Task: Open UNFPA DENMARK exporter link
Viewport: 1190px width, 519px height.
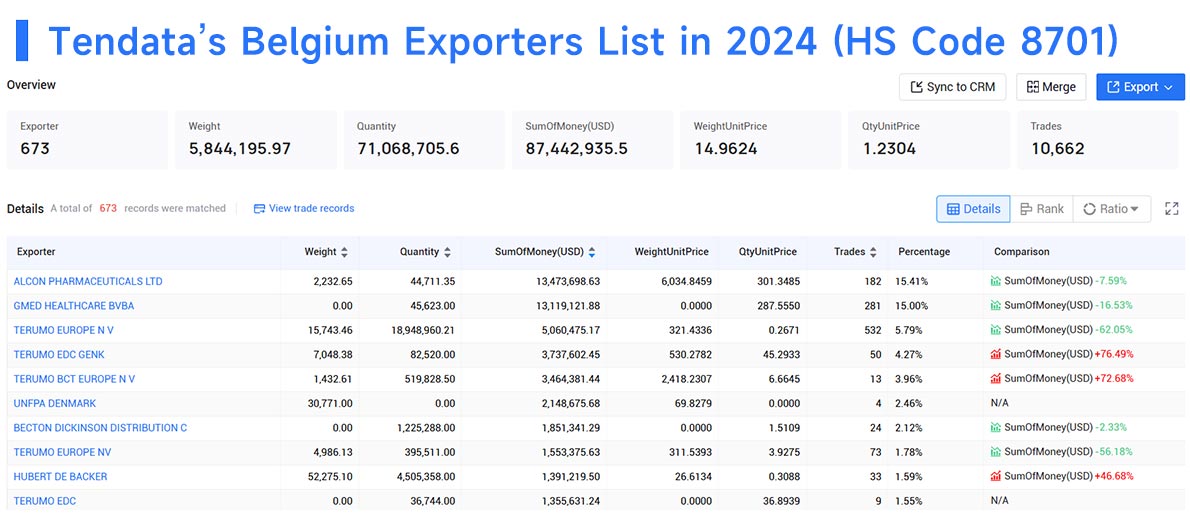Action: pos(55,404)
